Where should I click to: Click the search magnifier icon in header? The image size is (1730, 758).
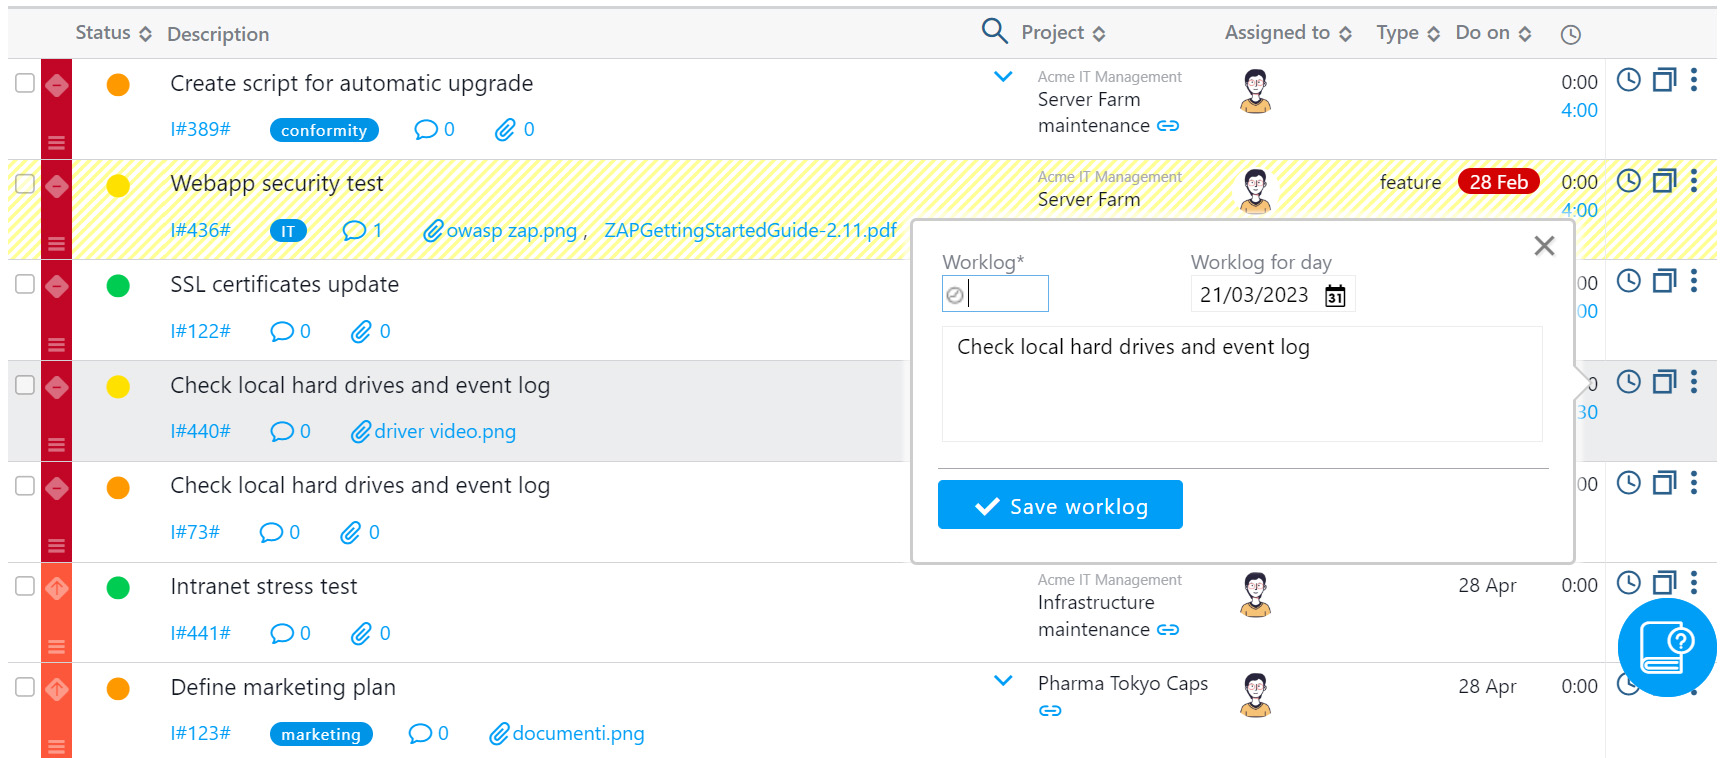click(x=994, y=31)
